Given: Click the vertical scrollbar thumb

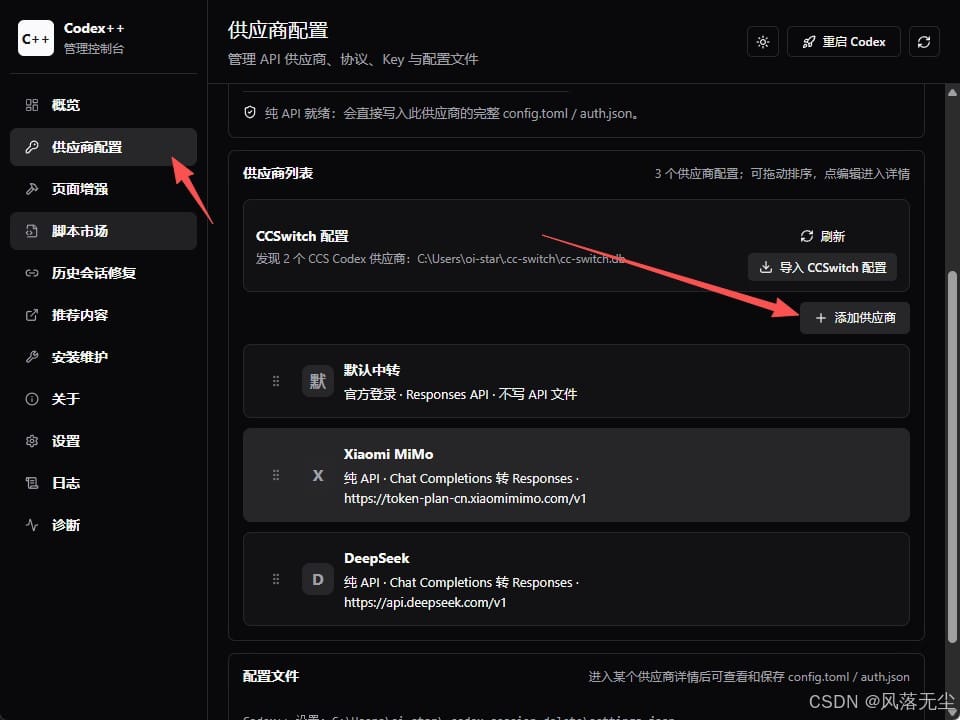Looking at the screenshot, I should pos(952,457).
